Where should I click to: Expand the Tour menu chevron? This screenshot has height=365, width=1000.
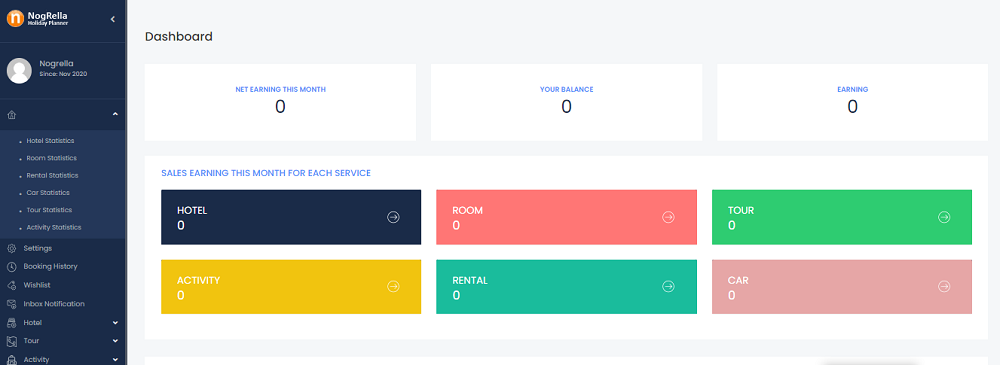(115, 341)
